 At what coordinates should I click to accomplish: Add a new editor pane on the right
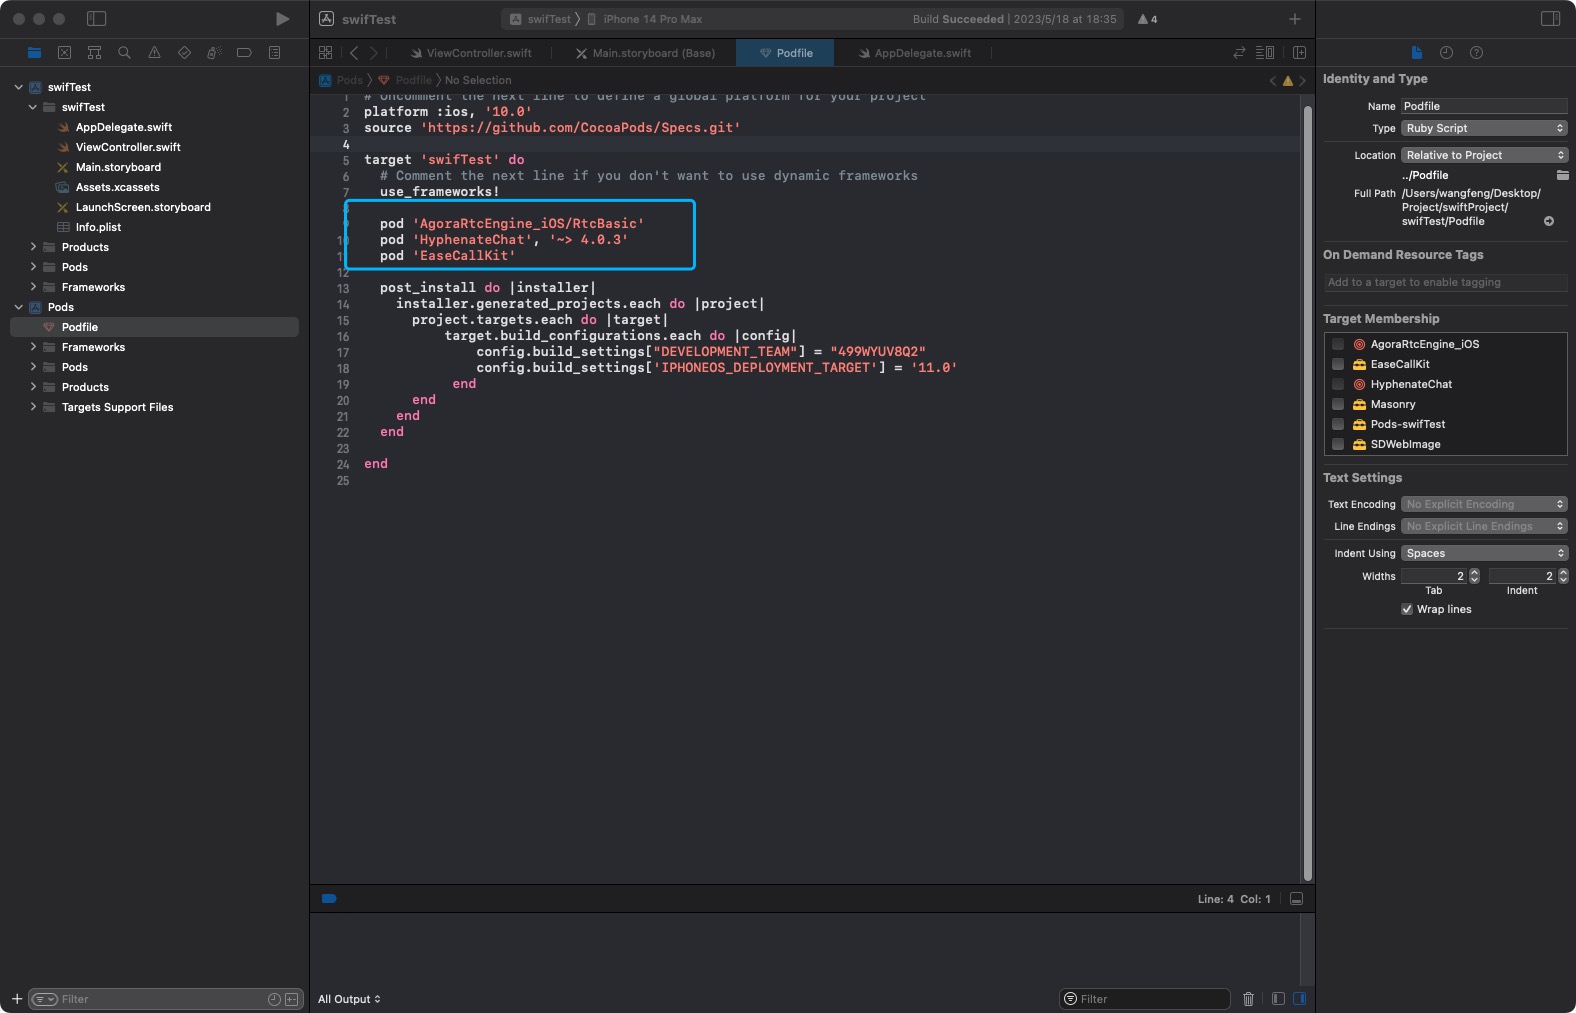[x=1299, y=52]
